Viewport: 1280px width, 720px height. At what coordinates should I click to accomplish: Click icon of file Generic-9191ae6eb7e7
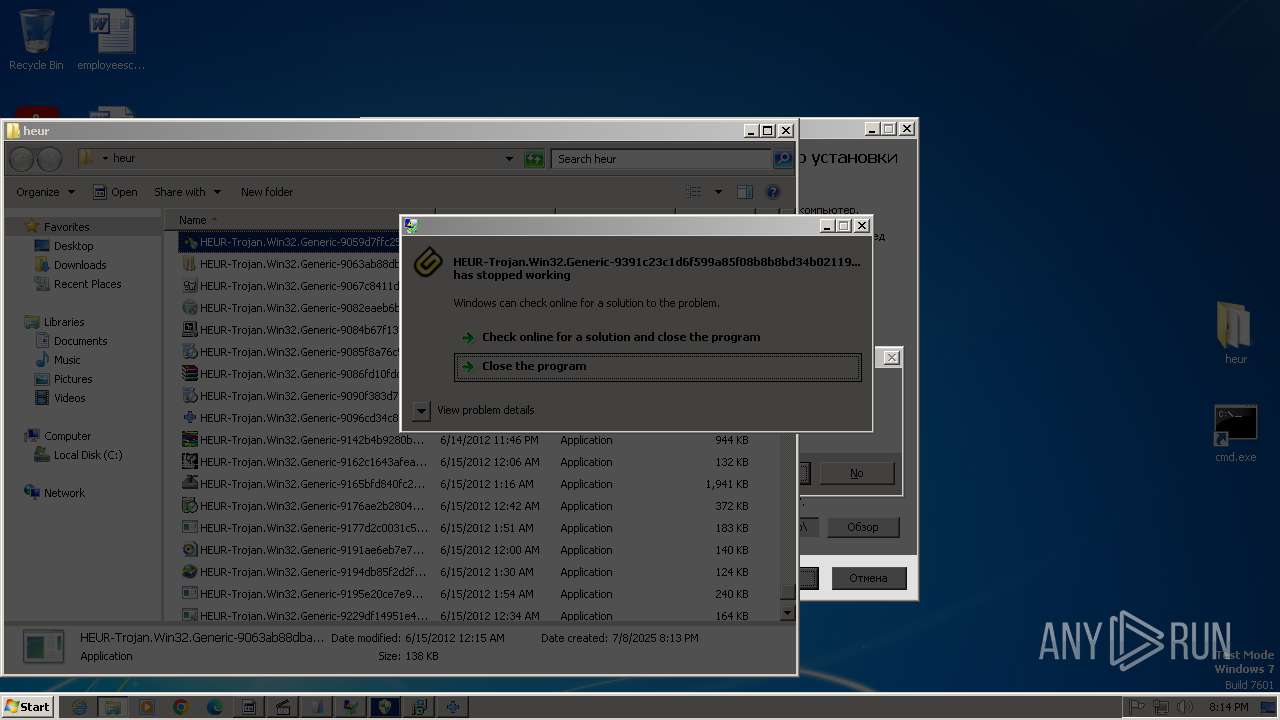(x=189, y=550)
